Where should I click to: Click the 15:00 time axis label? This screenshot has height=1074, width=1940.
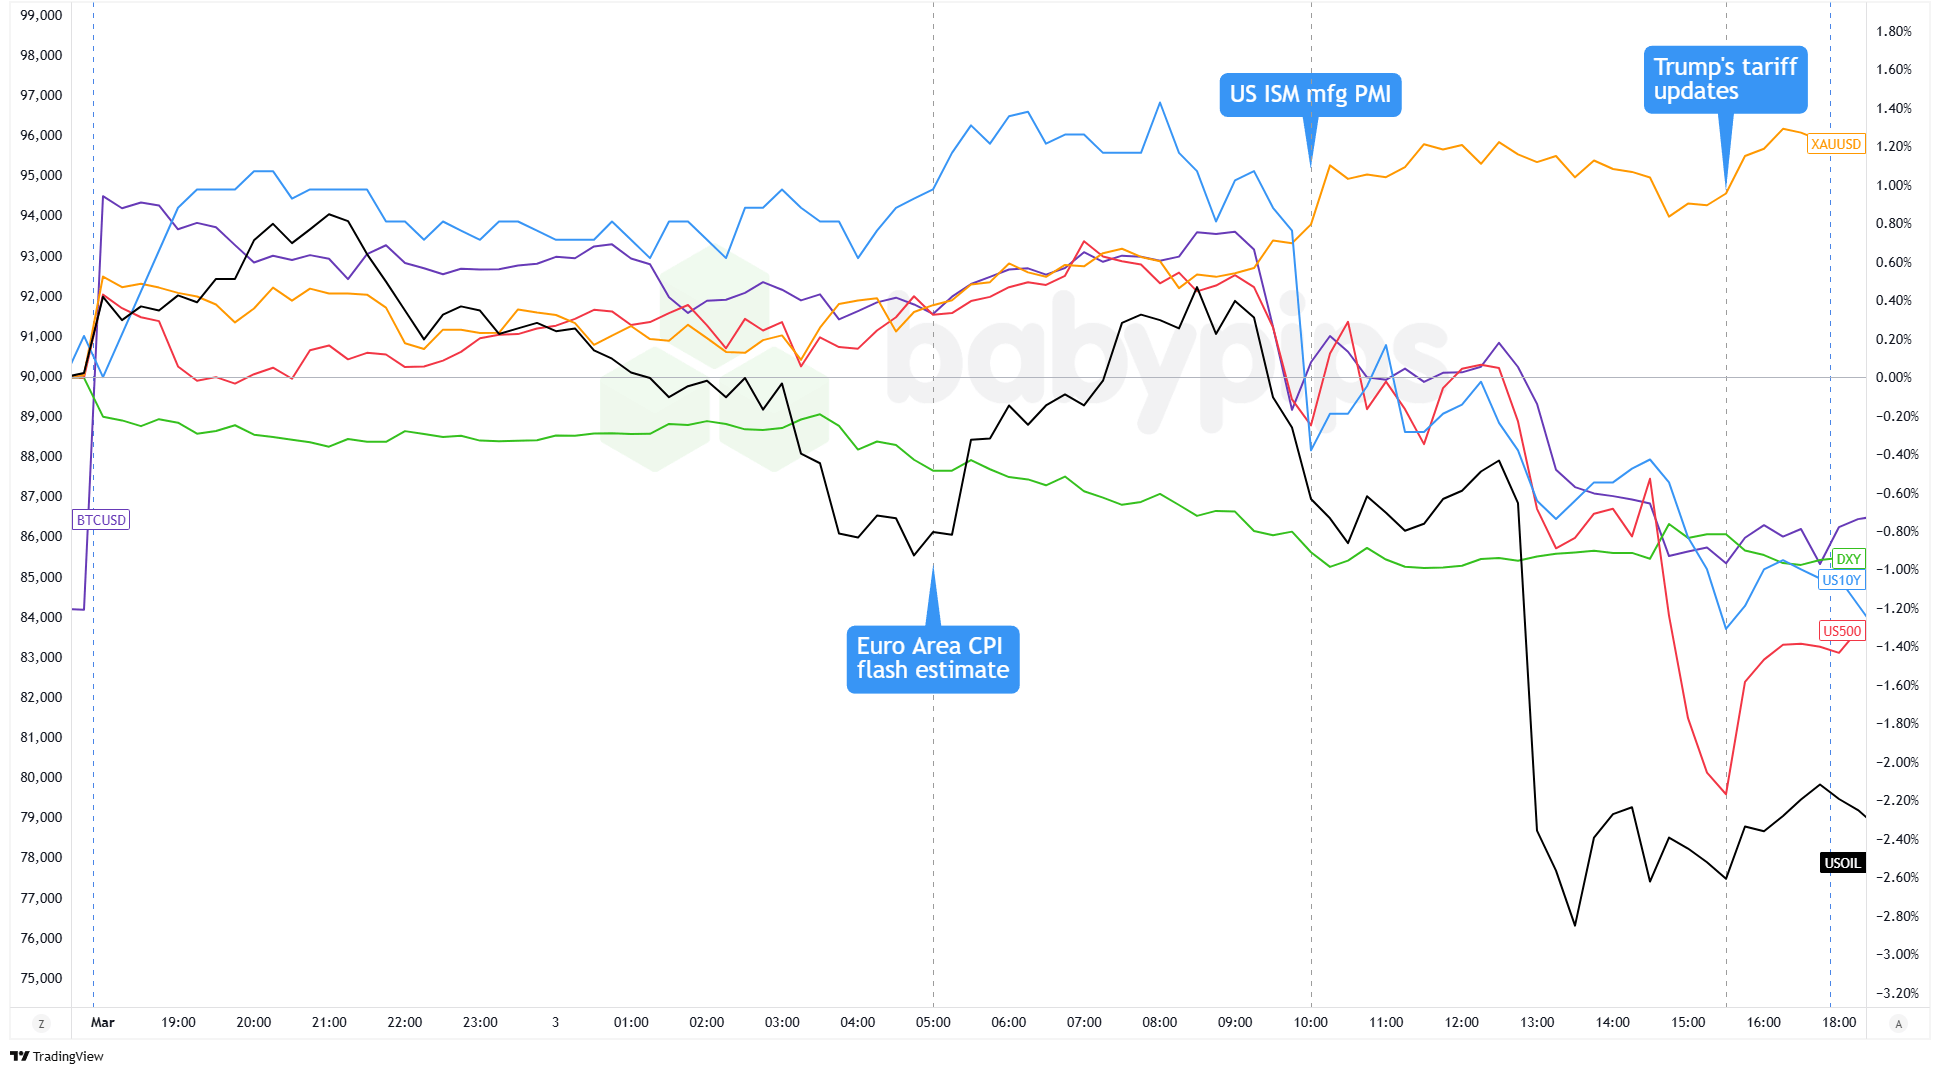1688,1022
